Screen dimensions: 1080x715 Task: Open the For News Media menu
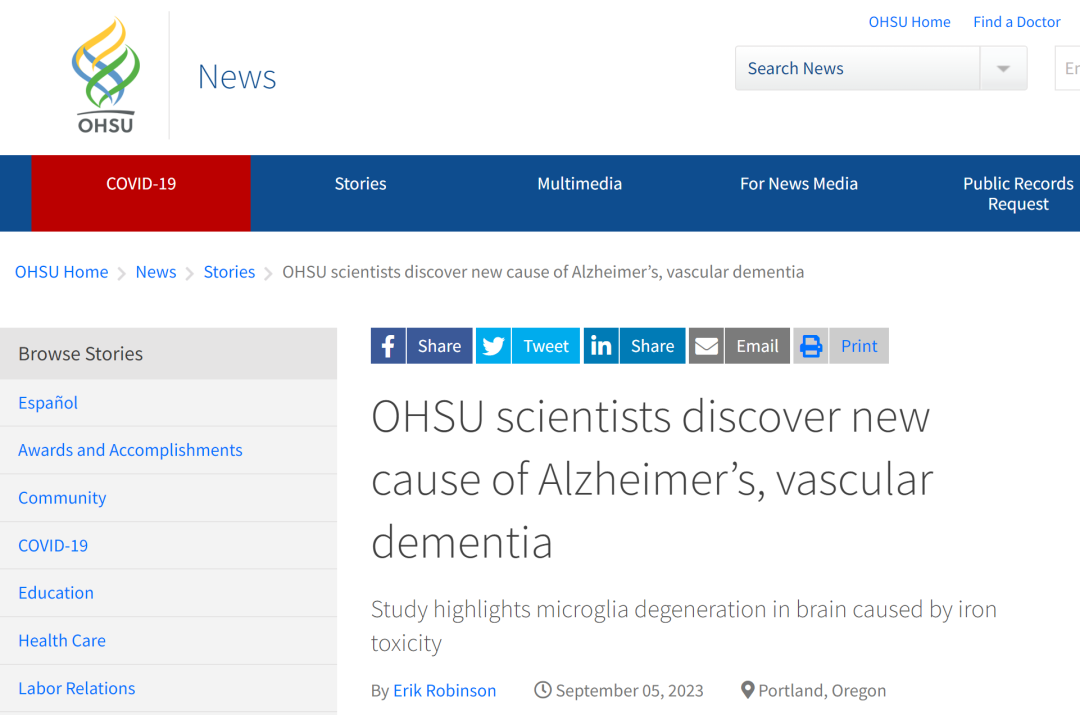point(799,184)
